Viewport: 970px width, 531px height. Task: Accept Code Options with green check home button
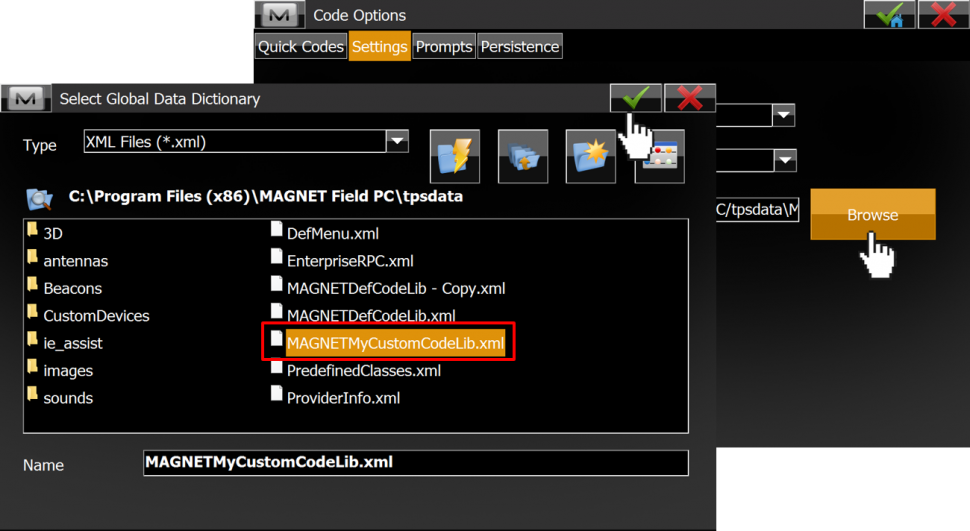[x=889, y=15]
